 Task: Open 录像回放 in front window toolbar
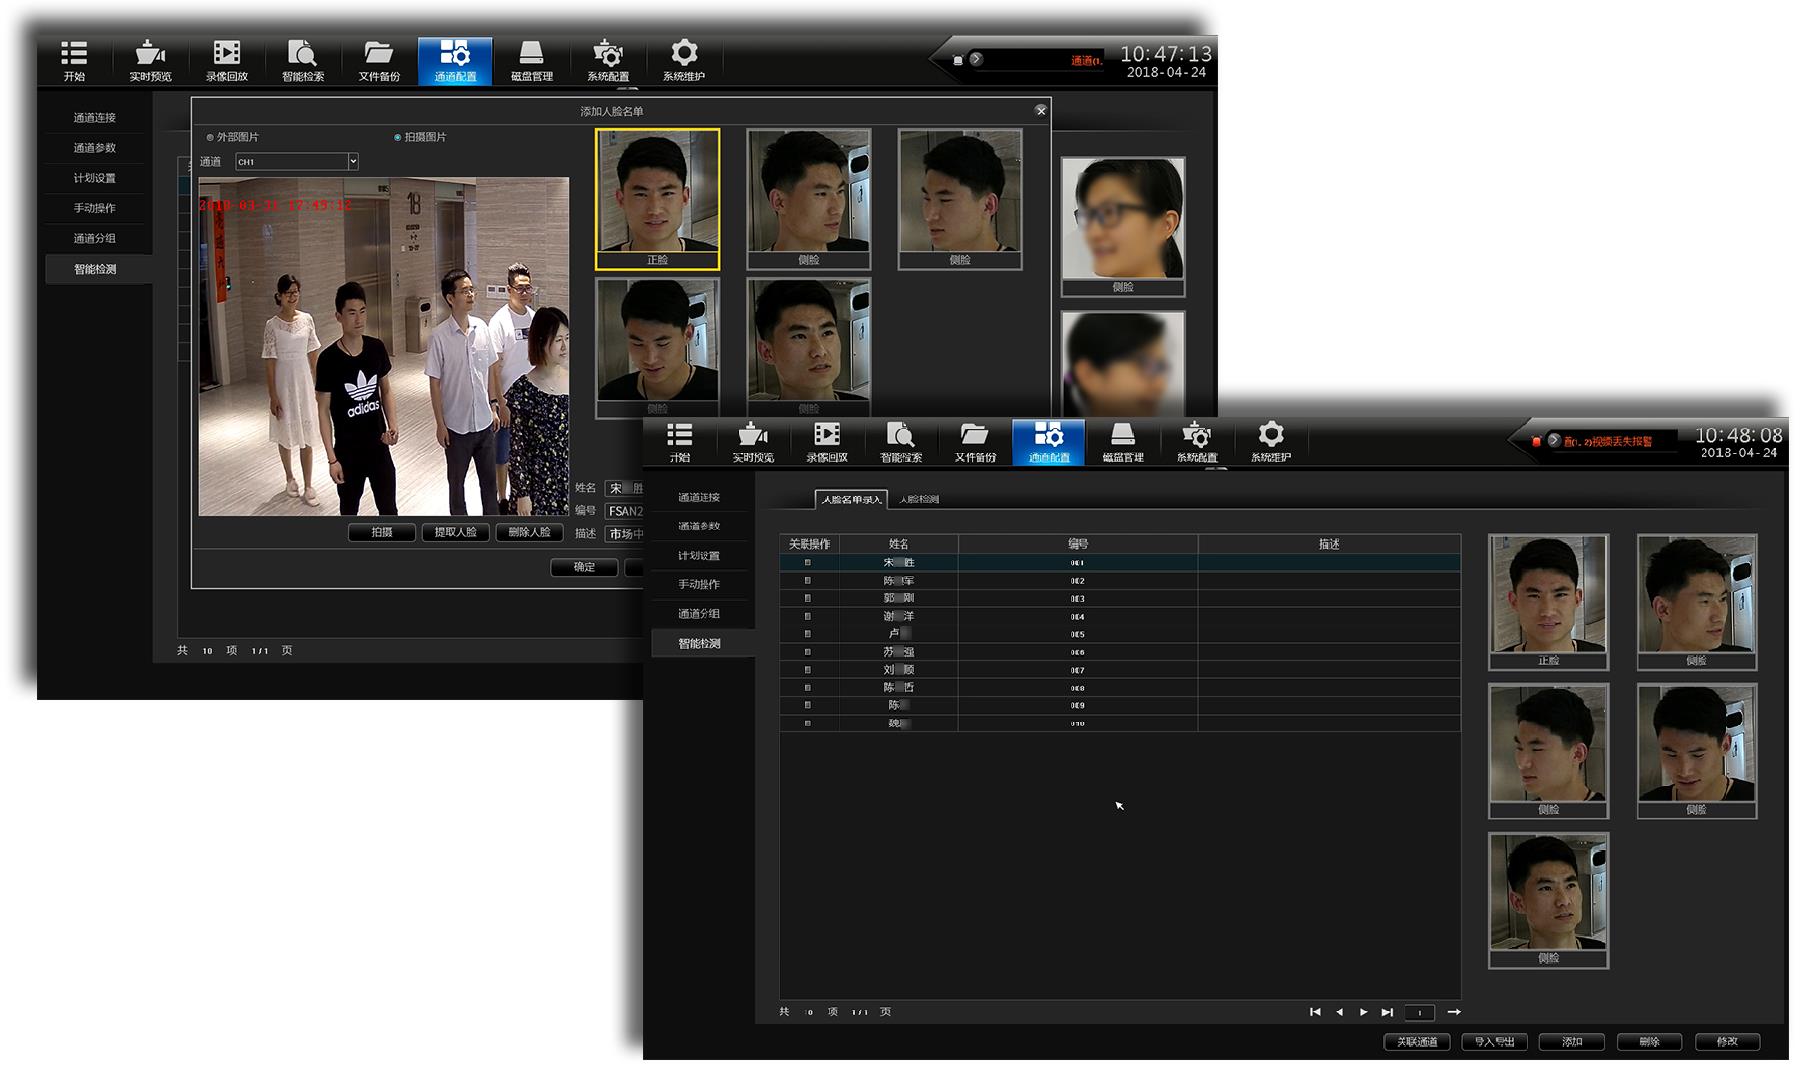827,442
